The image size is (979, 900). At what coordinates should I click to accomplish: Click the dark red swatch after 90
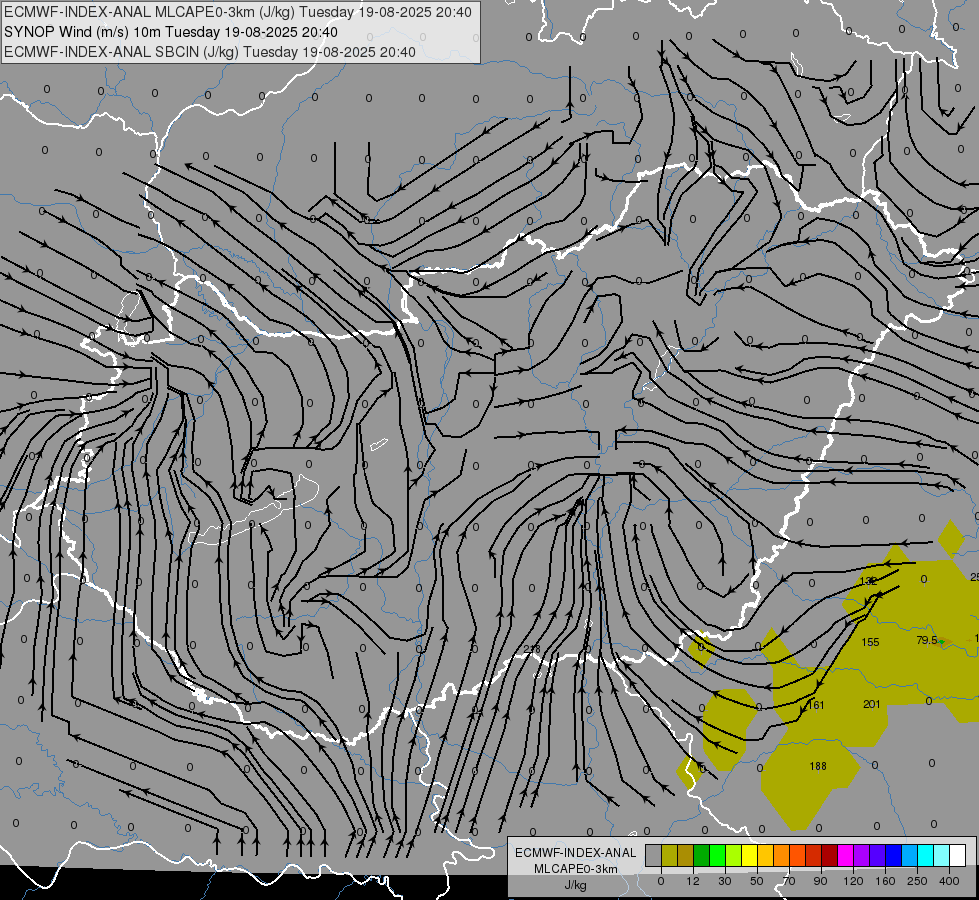pos(830,855)
